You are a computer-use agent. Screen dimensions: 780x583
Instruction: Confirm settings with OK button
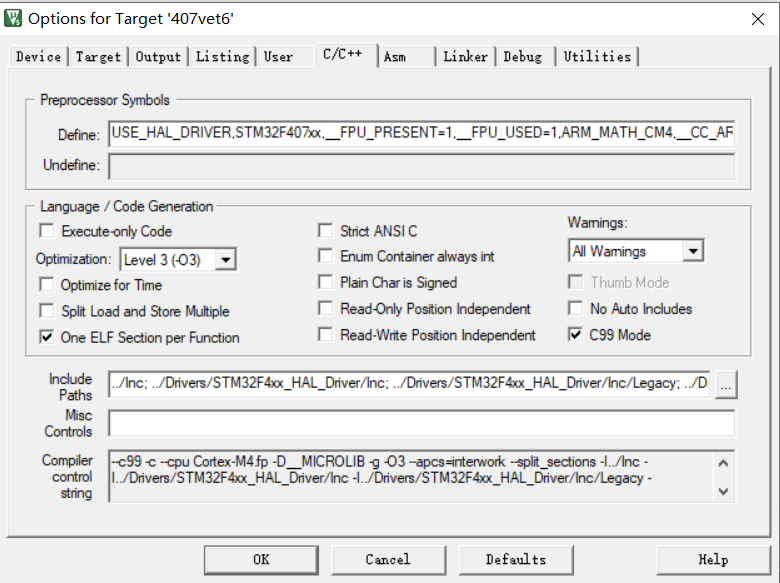tap(261, 560)
